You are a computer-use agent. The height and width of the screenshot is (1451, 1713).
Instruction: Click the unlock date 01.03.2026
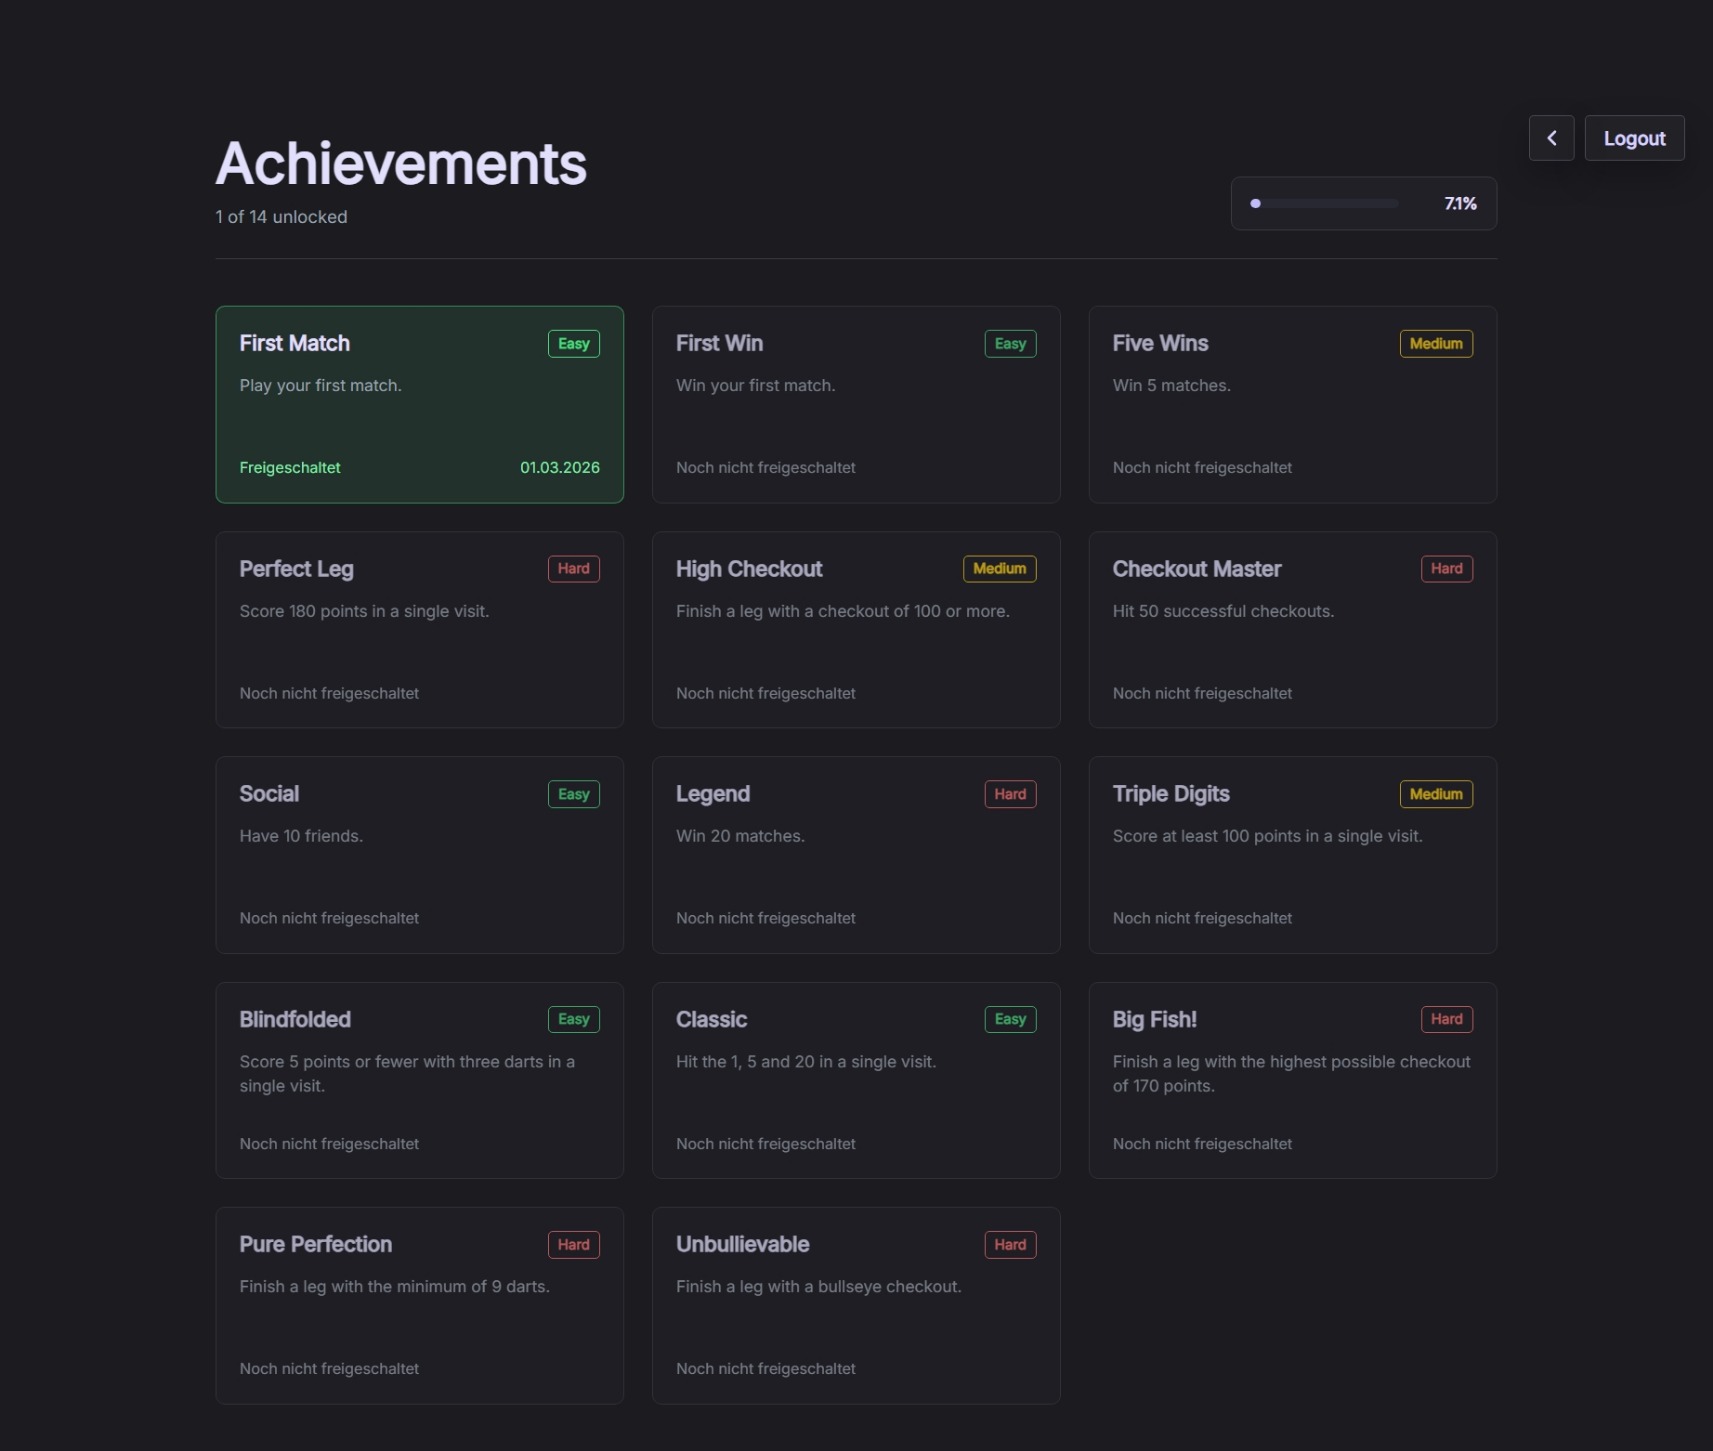pos(560,468)
